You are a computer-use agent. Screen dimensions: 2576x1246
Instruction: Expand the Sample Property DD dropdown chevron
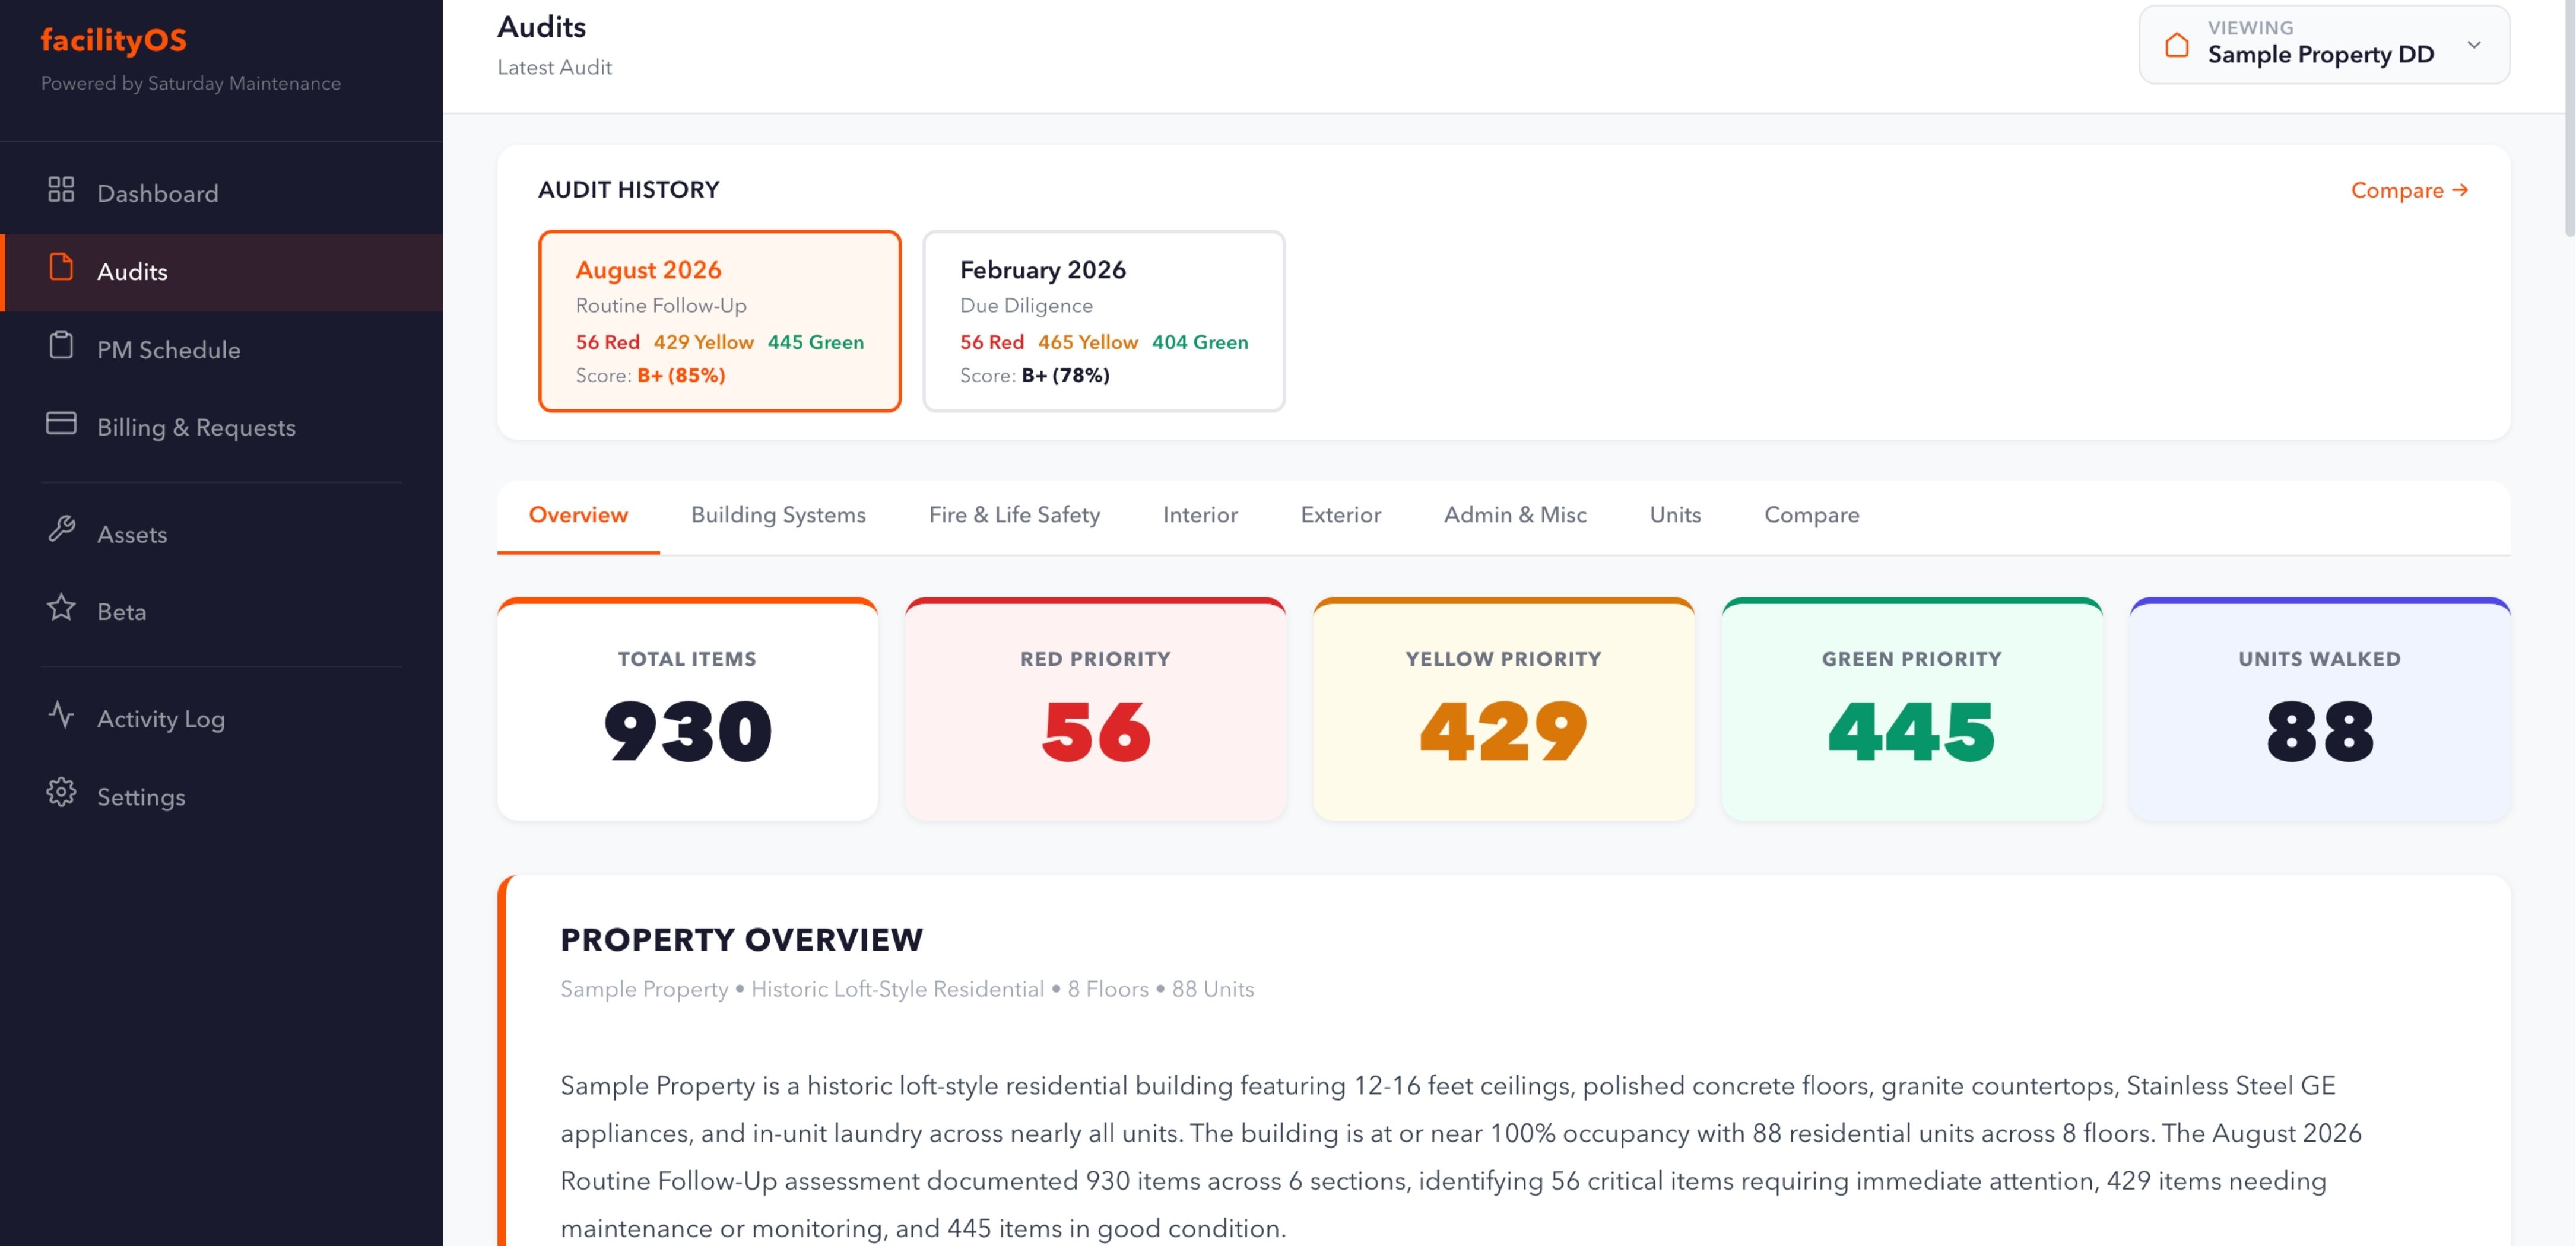[2474, 45]
